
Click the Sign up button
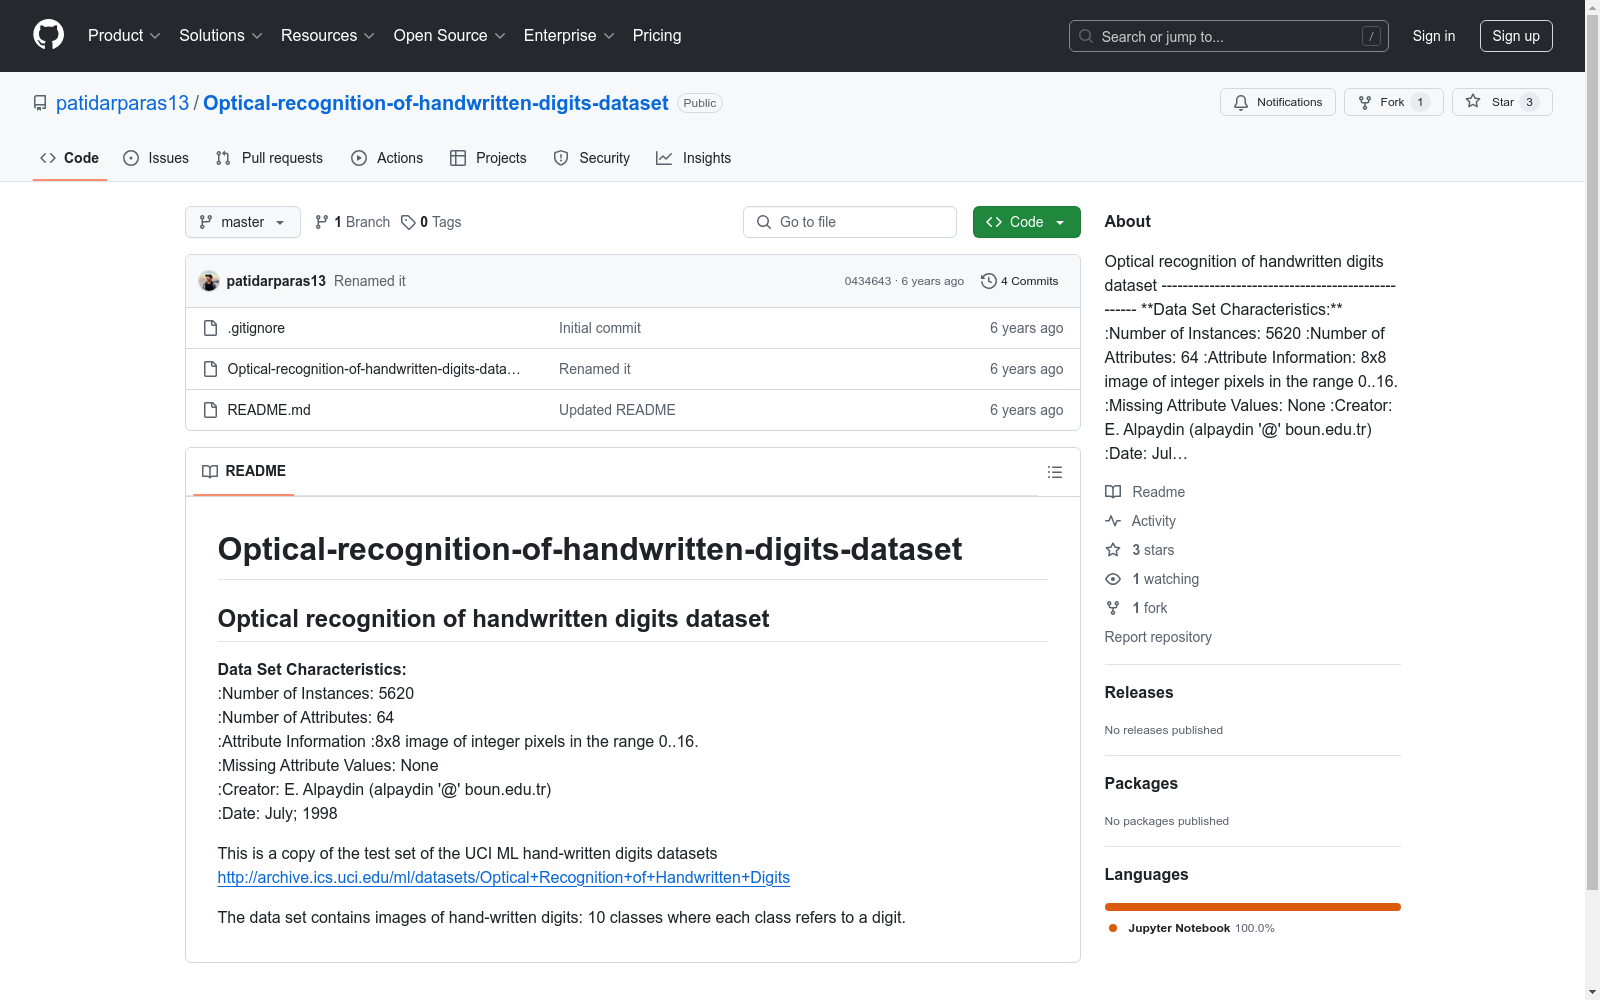[1516, 36]
